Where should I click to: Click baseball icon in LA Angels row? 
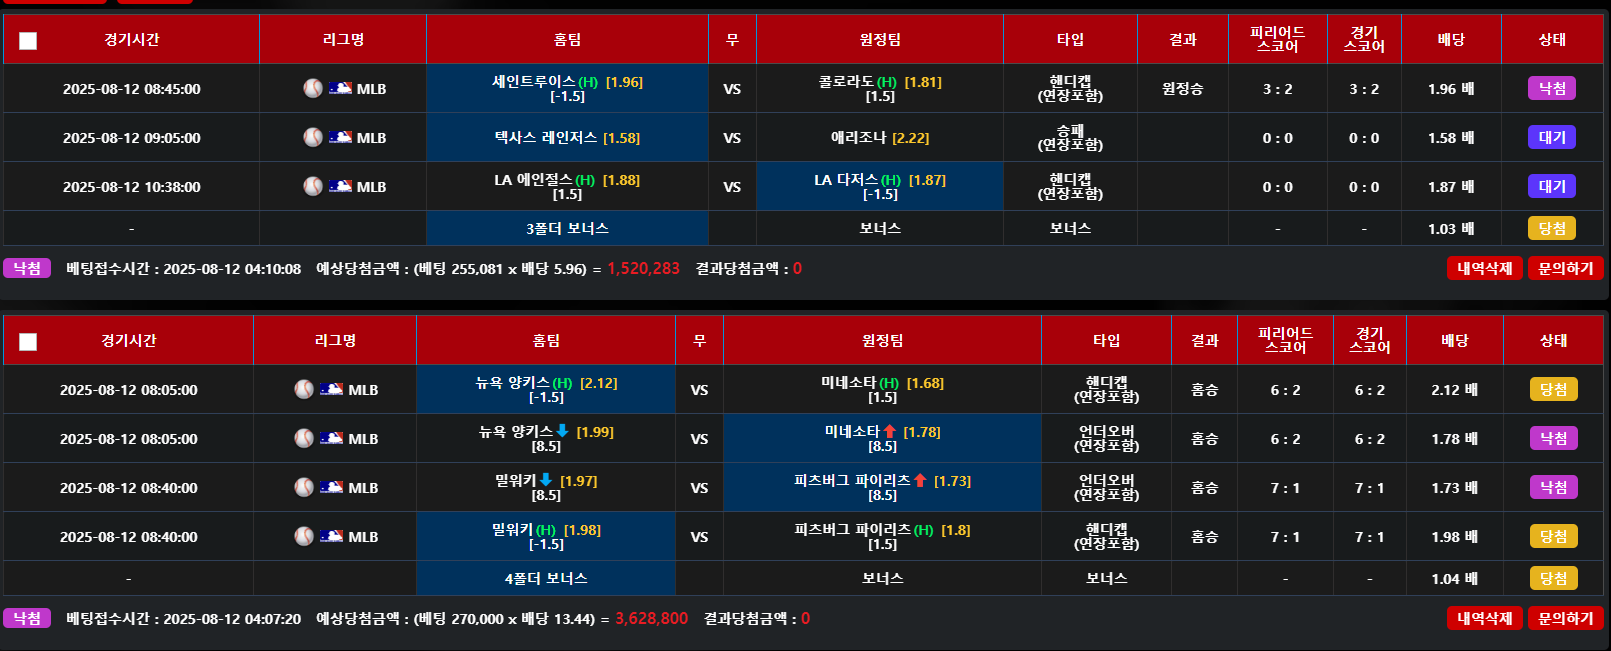point(313,186)
